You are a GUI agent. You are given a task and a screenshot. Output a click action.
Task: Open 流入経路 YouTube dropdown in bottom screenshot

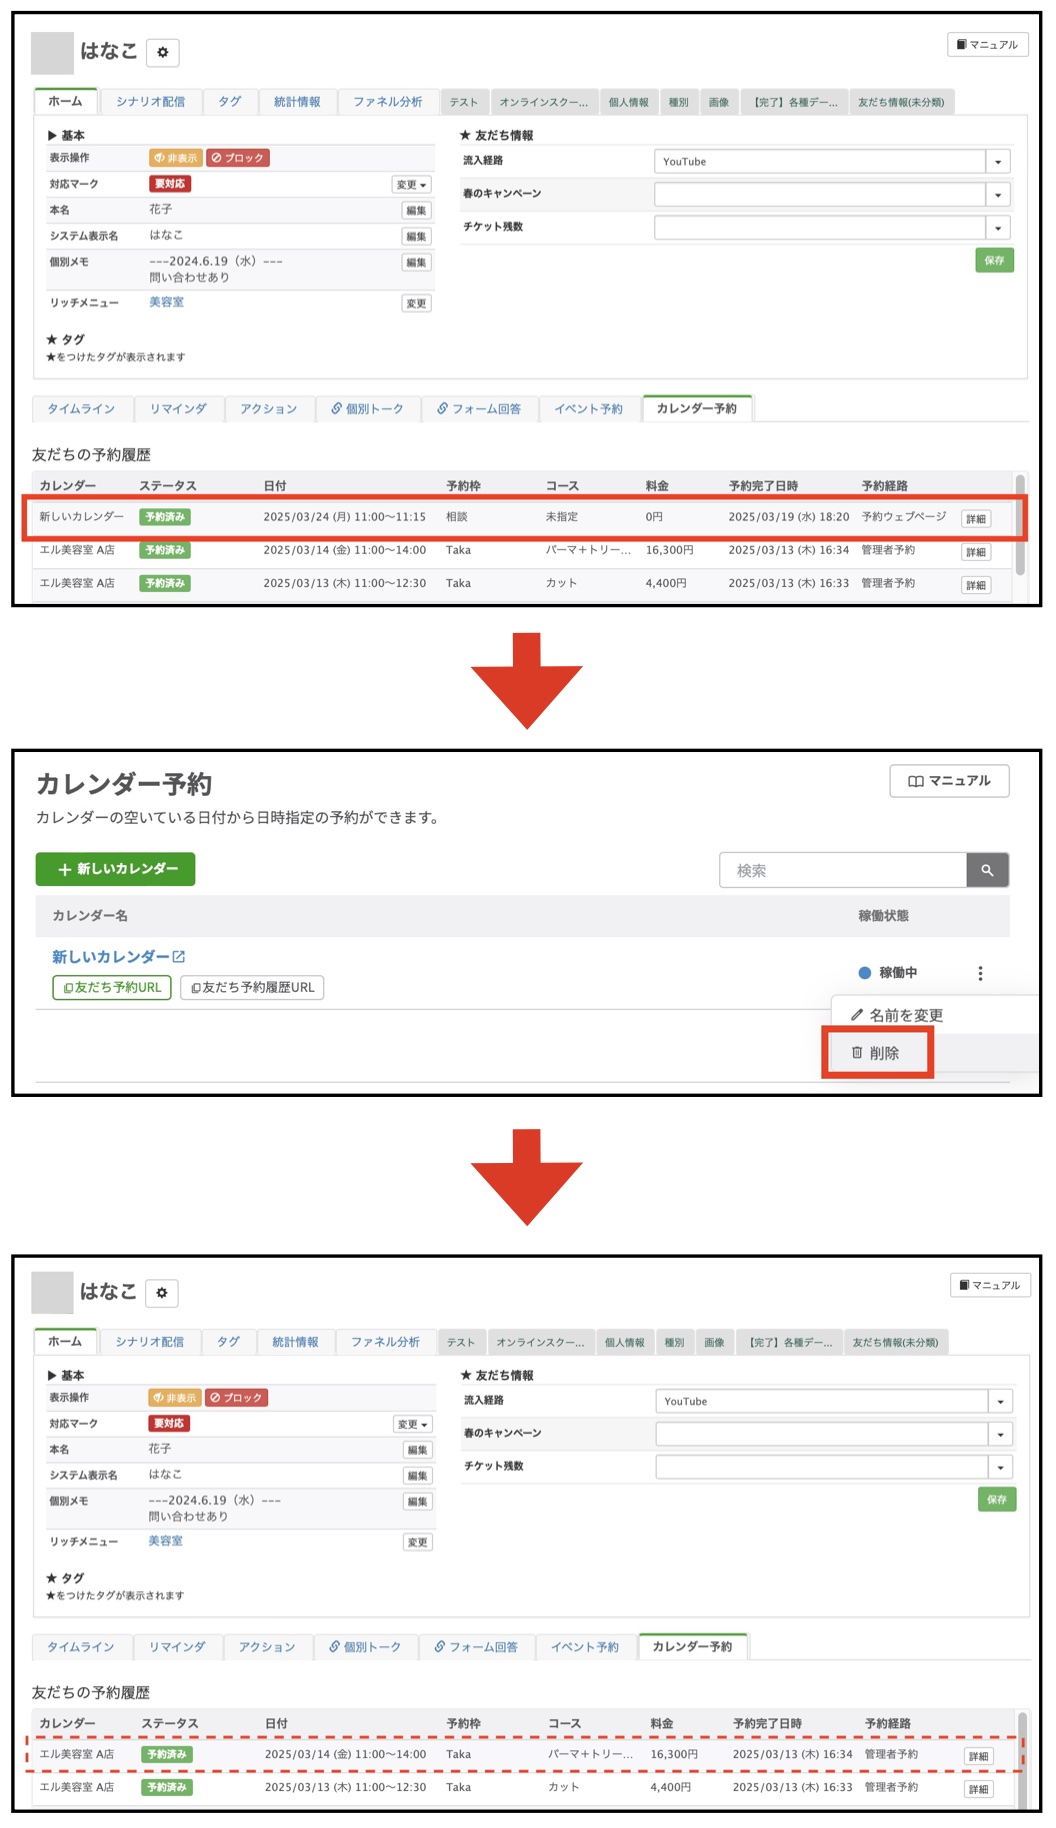(834, 1402)
